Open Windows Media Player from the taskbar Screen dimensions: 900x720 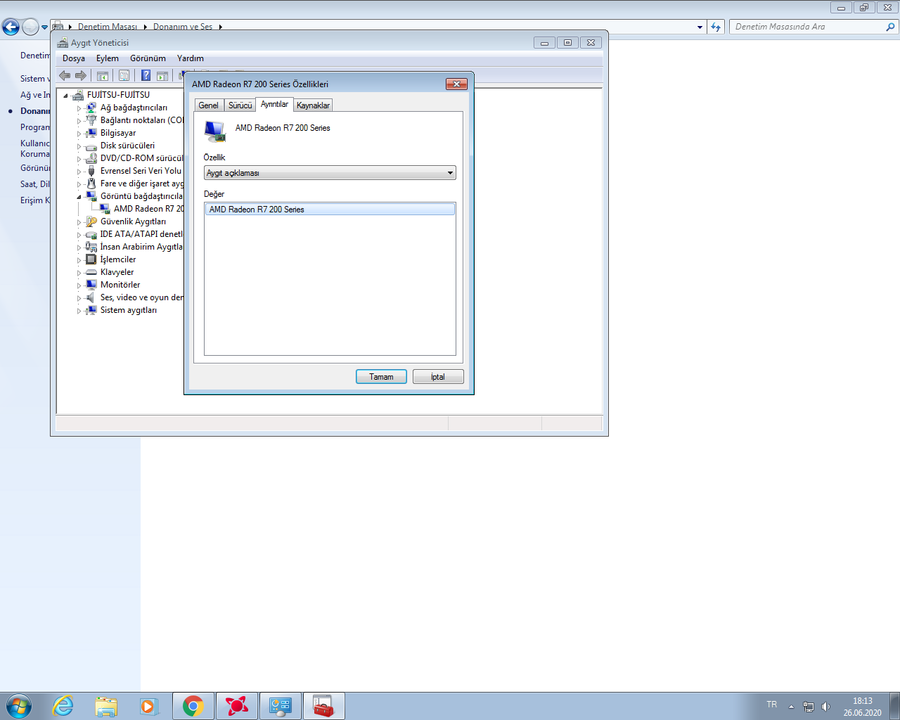point(148,706)
